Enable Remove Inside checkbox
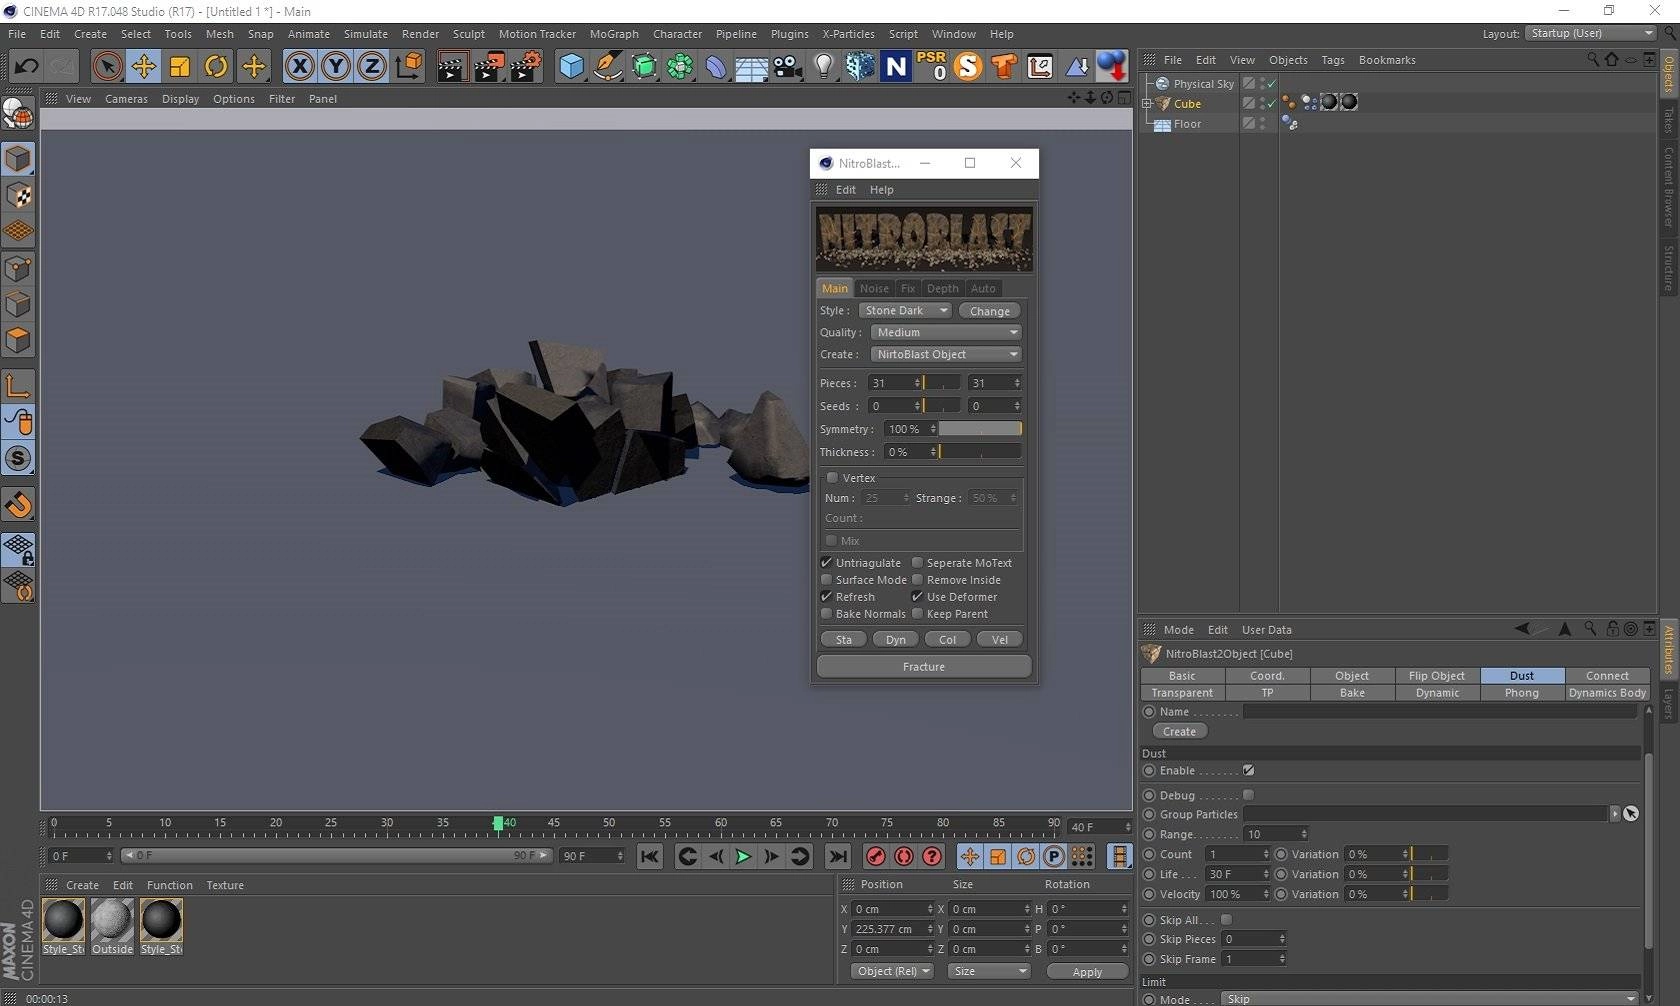Viewport: 1680px width, 1006px height. (917, 580)
